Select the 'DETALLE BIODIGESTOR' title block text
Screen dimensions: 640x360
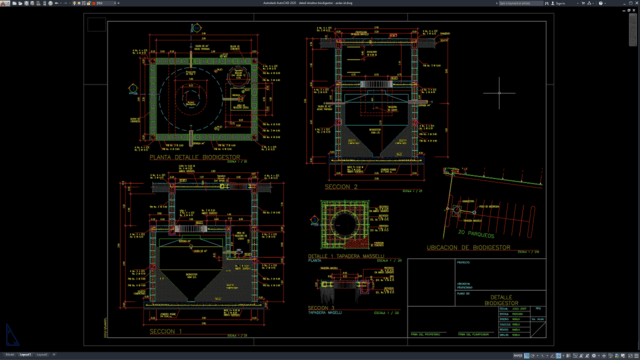coord(501,300)
